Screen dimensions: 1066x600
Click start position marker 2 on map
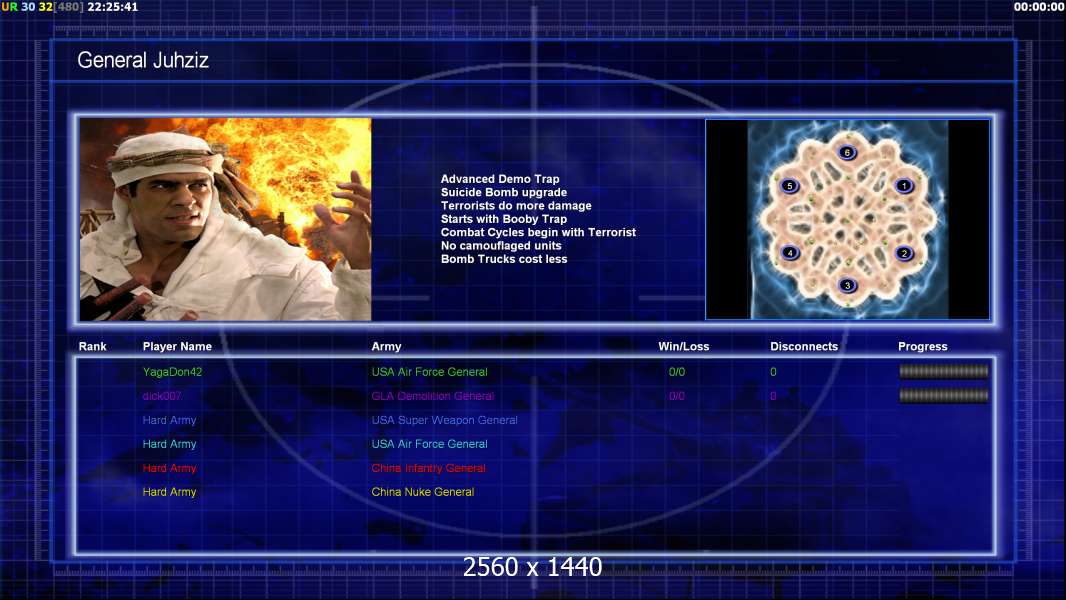pyautogui.click(x=904, y=253)
